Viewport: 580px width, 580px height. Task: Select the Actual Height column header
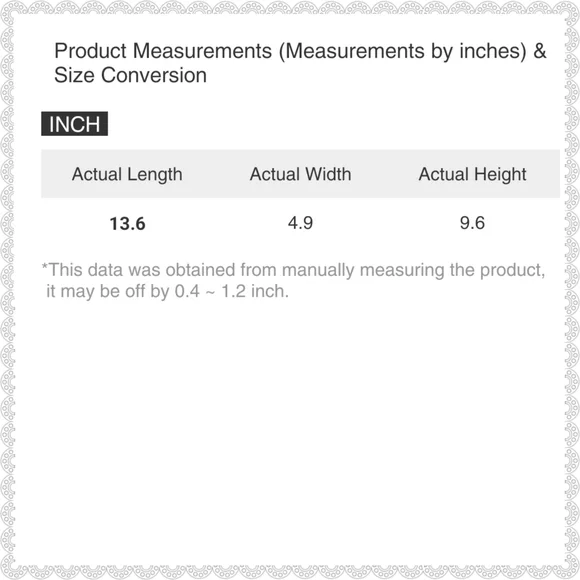[x=472, y=174]
